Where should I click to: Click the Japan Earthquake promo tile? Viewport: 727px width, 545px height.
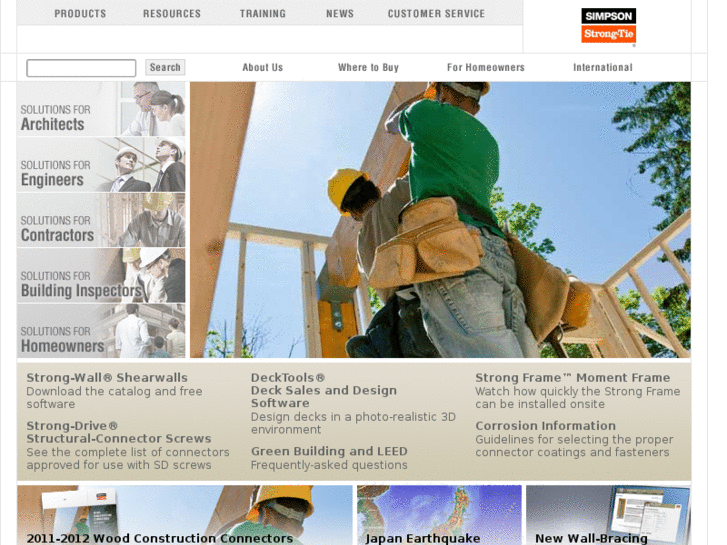pos(440,515)
